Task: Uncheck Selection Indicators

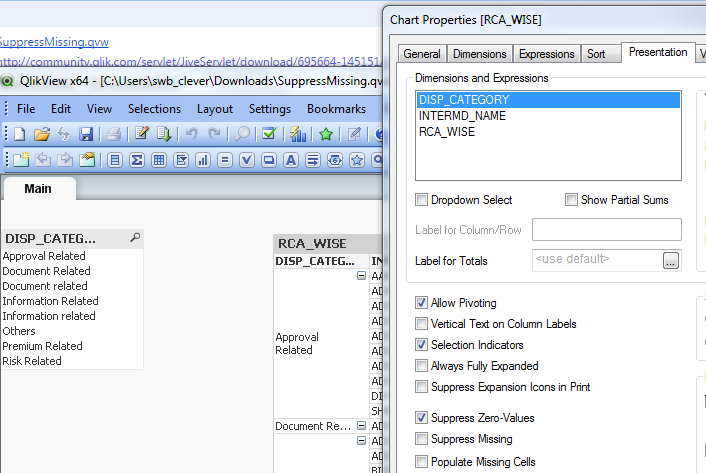Action: [x=421, y=345]
